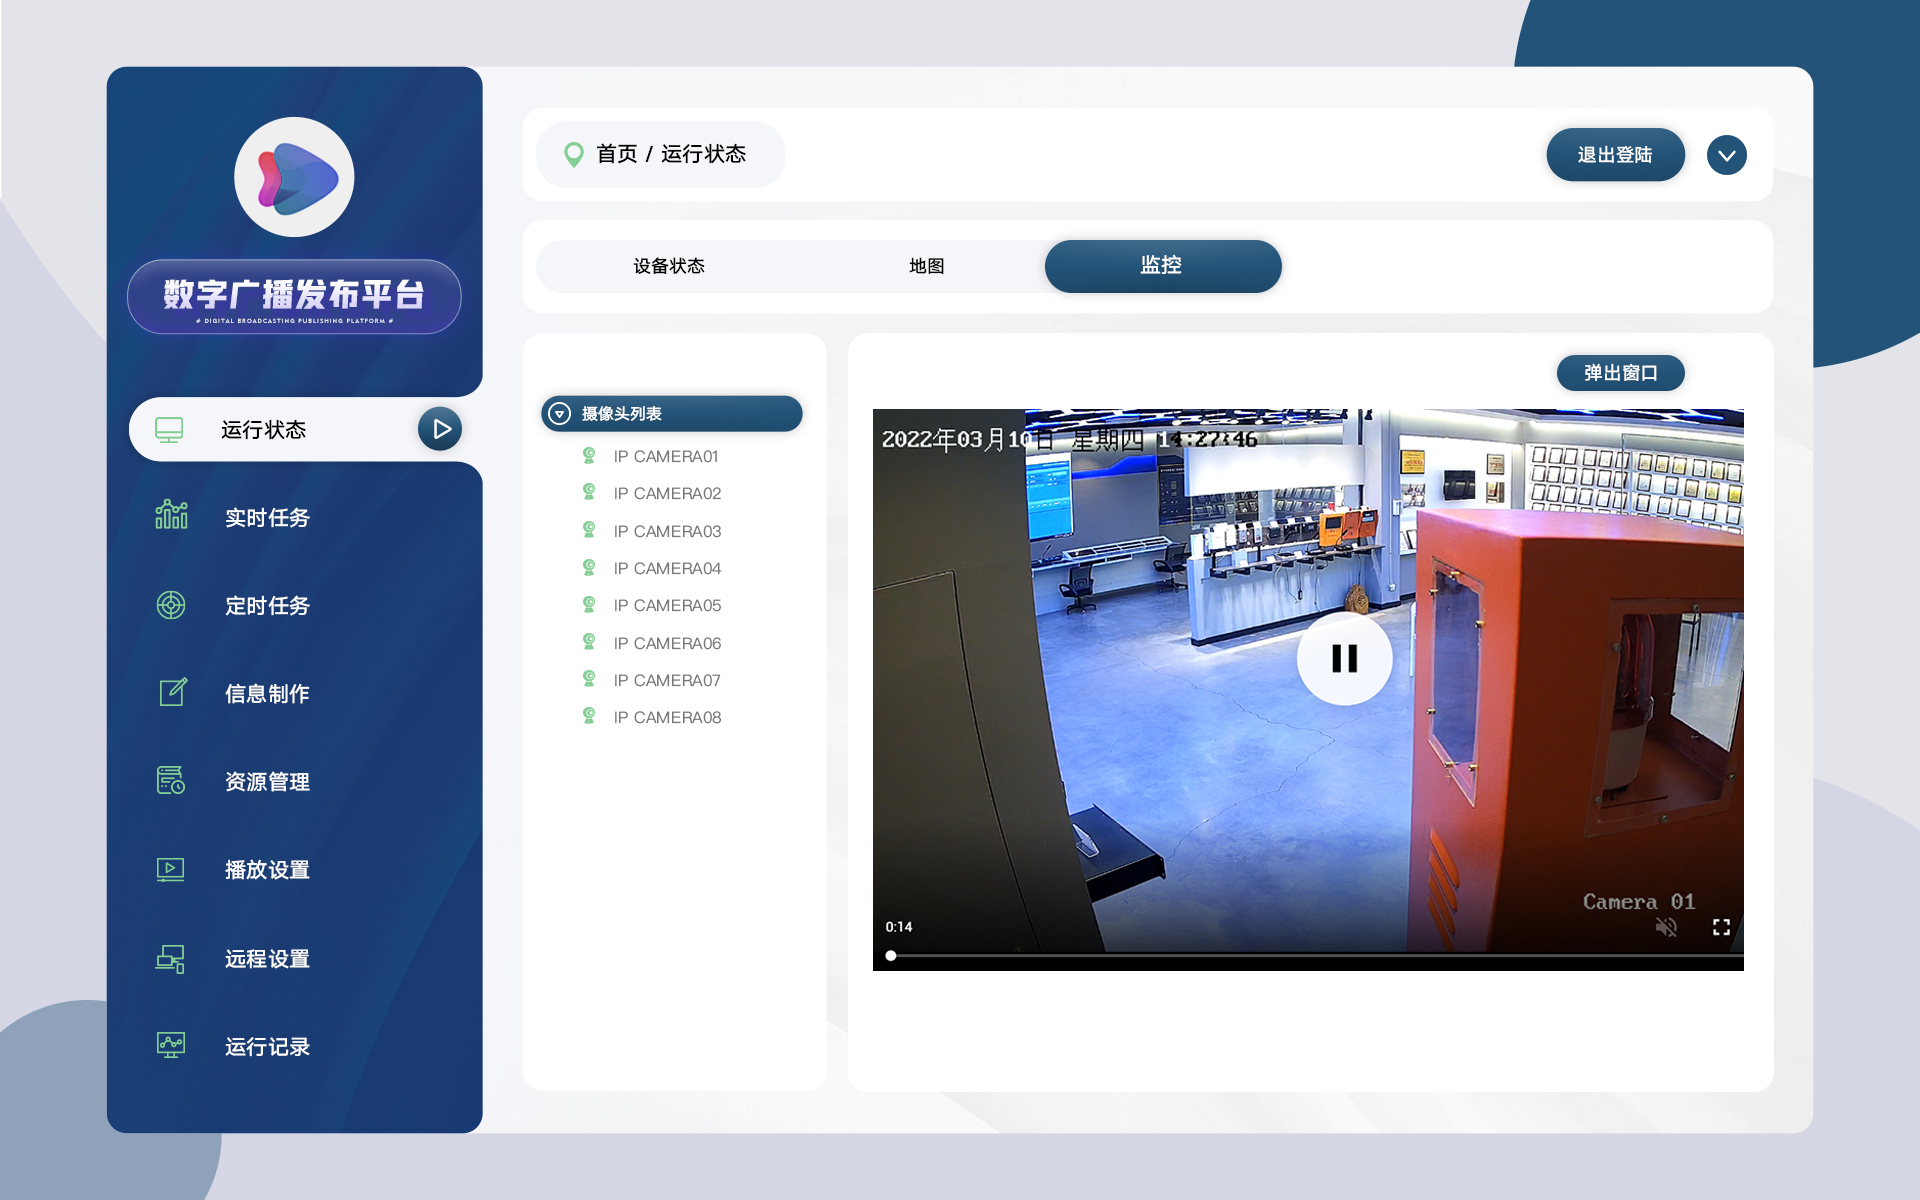Select IP CAMERA05 in camera list
Image resolution: width=1920 pixels, height=1200 pixels.
click(x=667, y=605)
